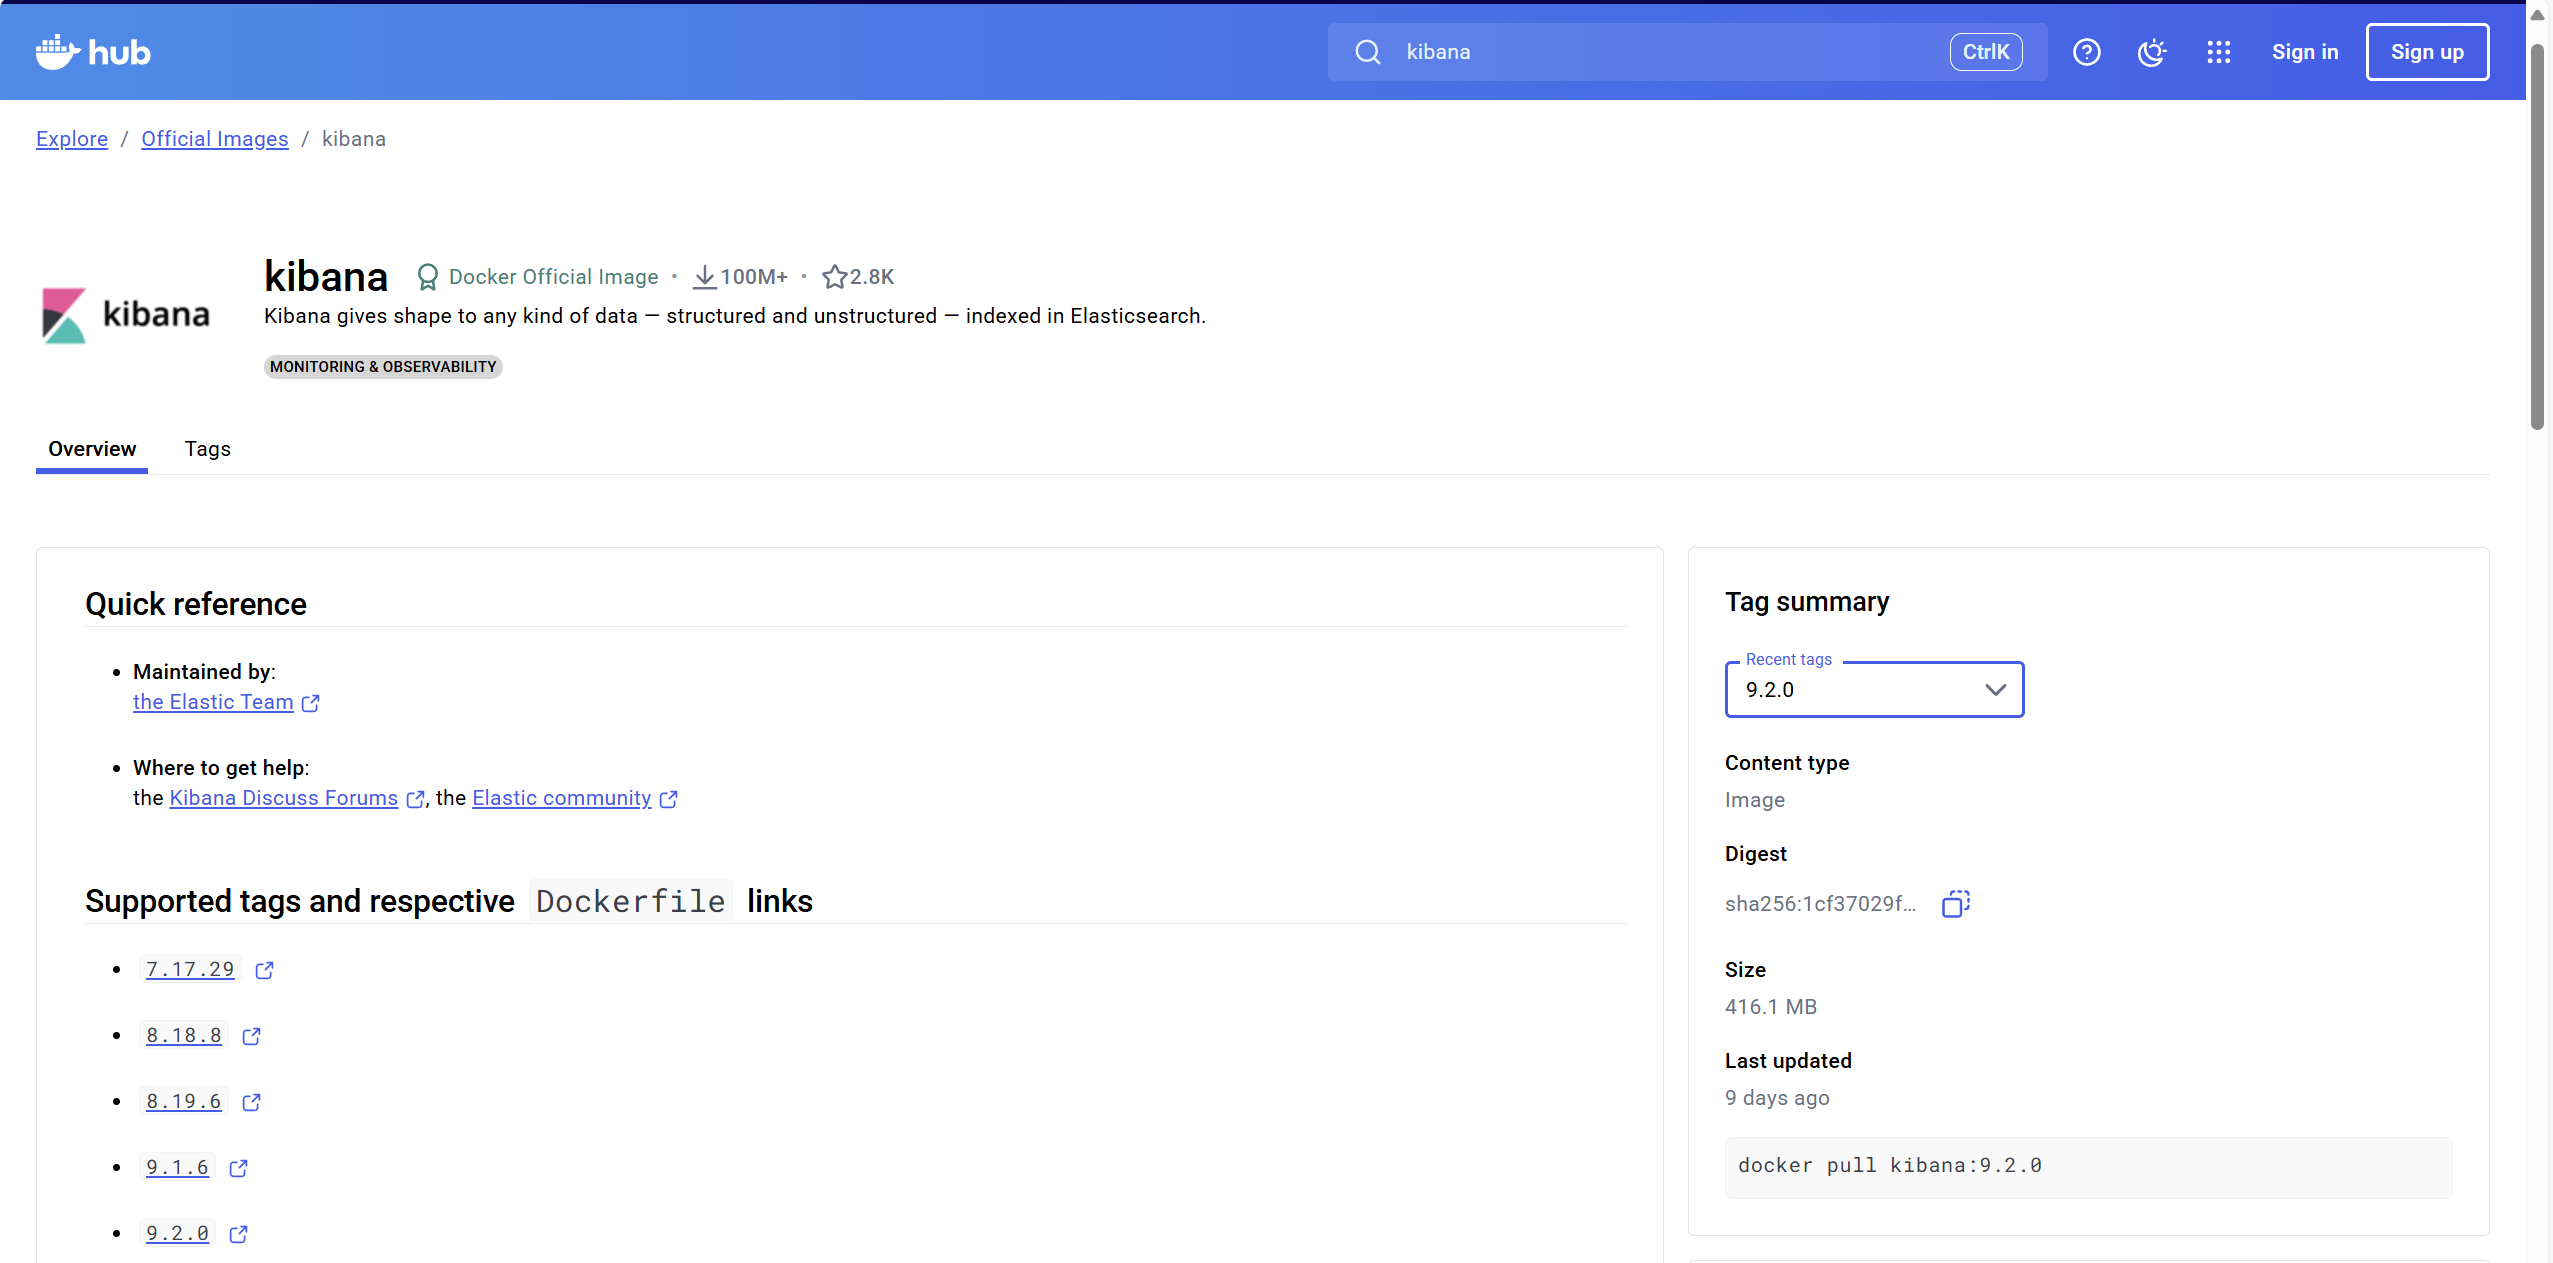
Task: Open the help question mark icon
Action: pos(2086,52)
